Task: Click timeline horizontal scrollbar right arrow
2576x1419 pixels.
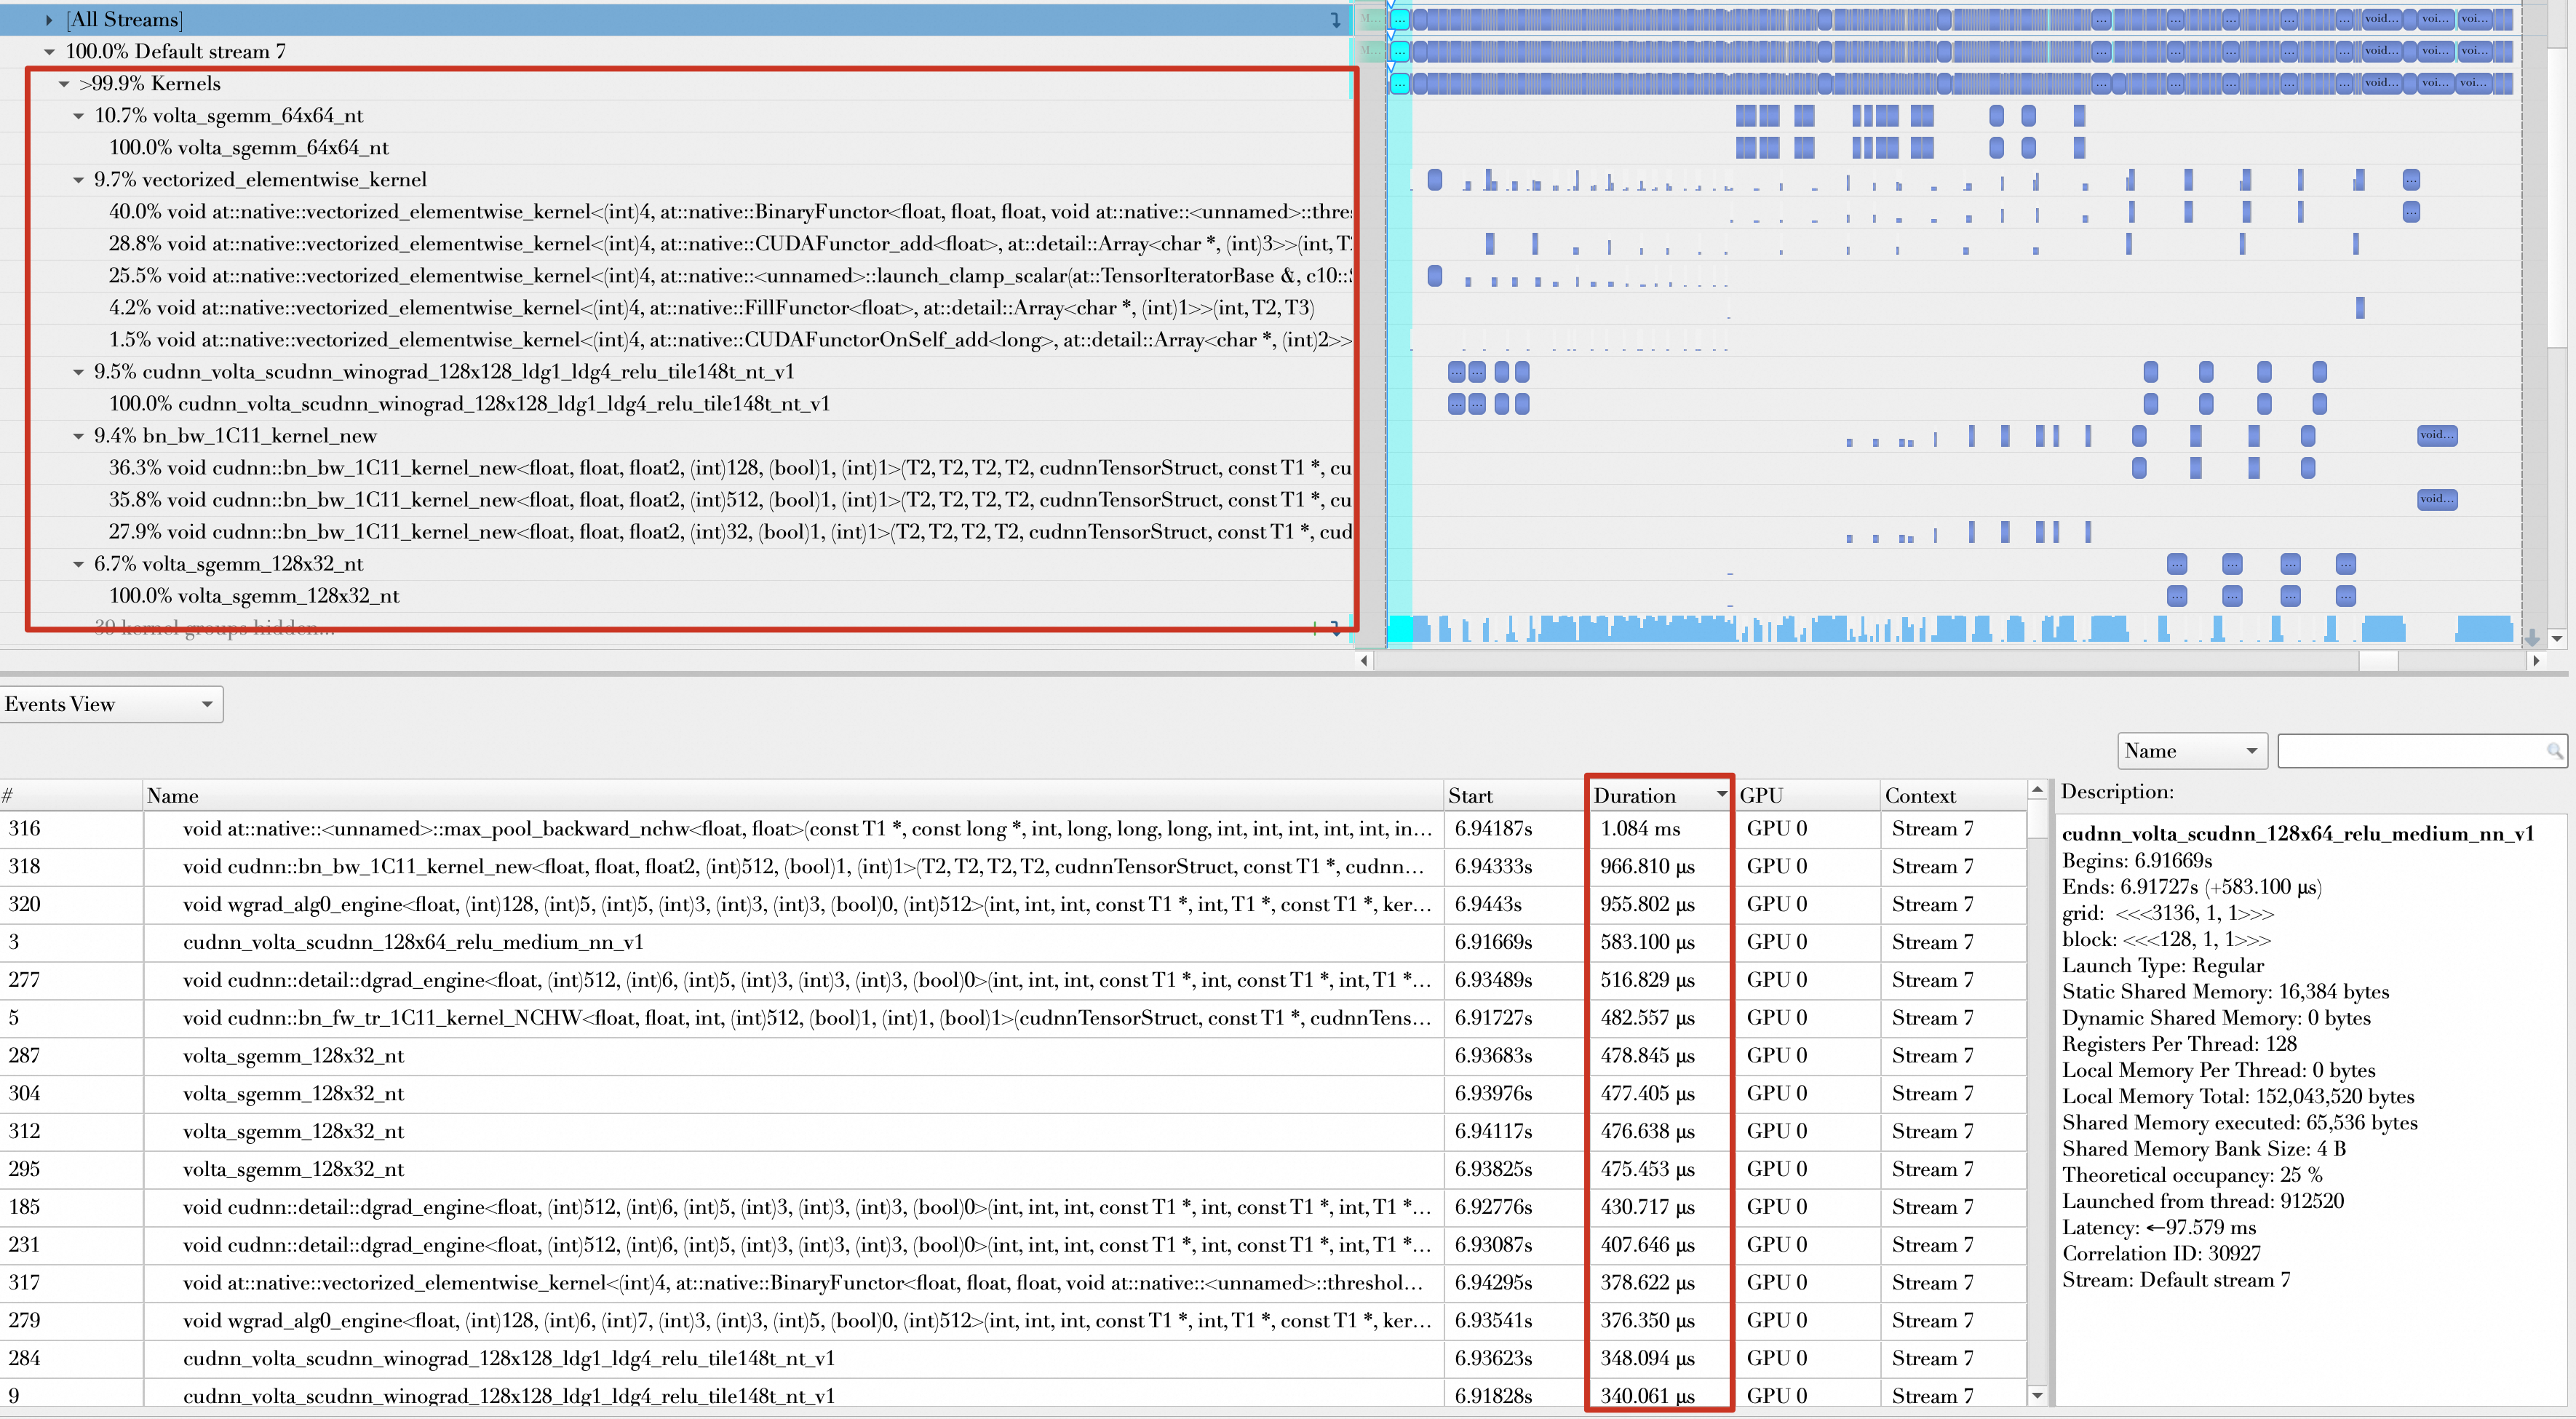Action: [2535, 661]
